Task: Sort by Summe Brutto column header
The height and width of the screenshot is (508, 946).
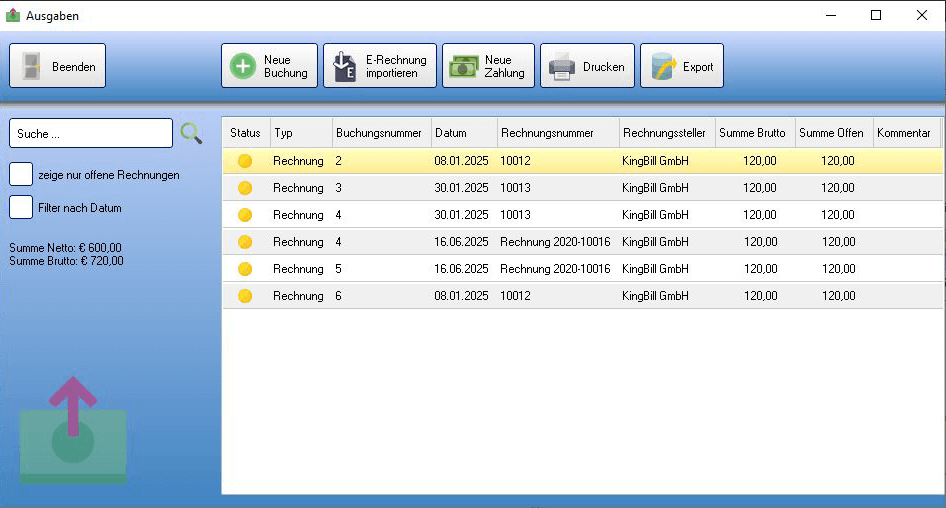Action: 755,133
